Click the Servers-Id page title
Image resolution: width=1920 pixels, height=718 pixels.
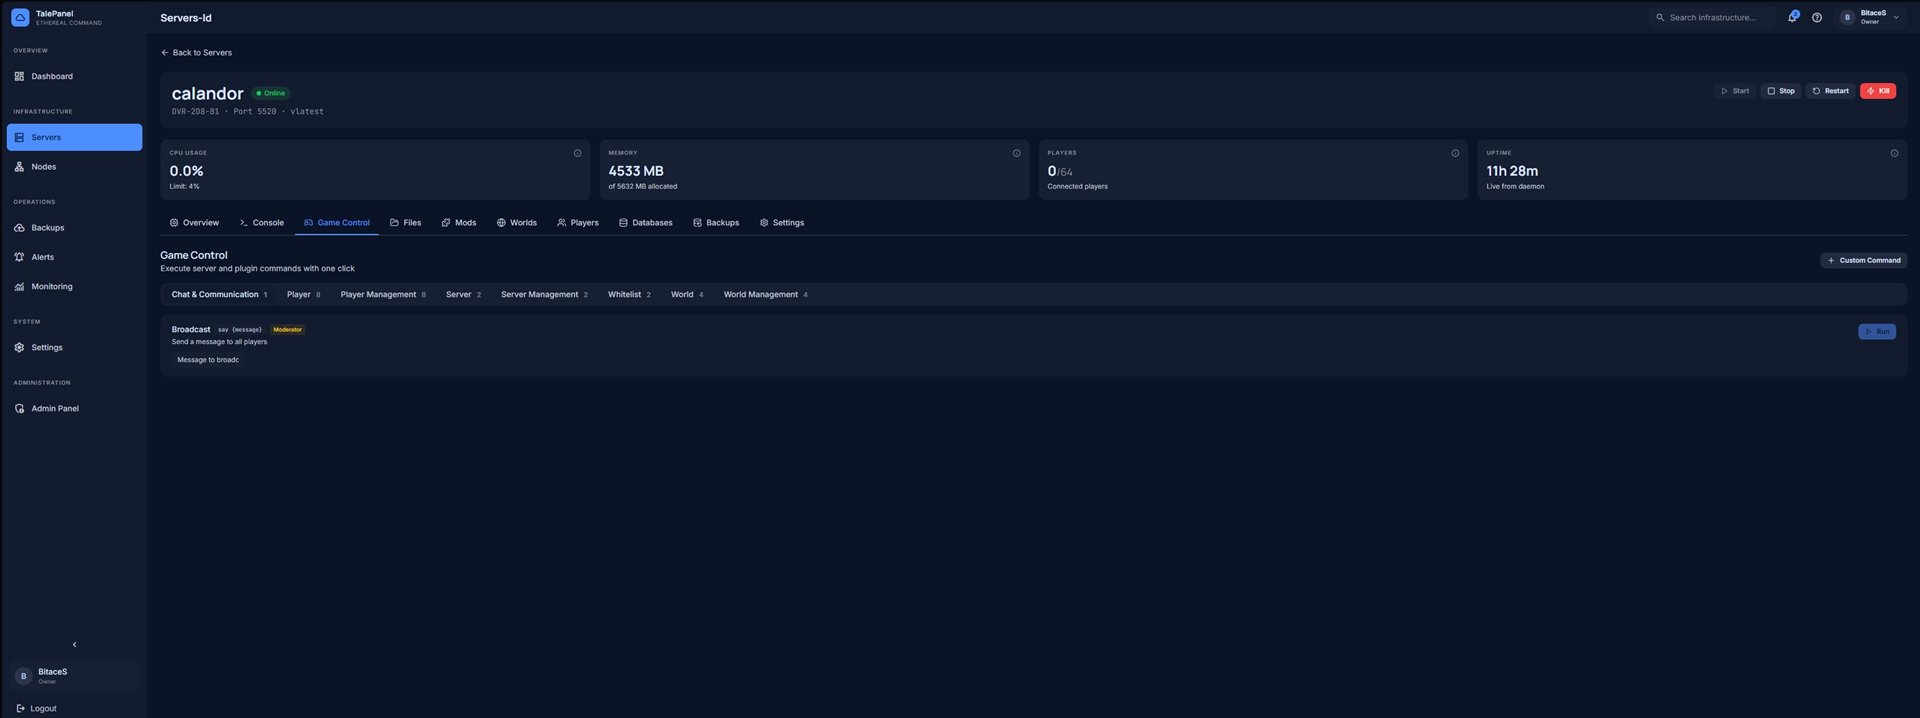[x=186, y=18]
